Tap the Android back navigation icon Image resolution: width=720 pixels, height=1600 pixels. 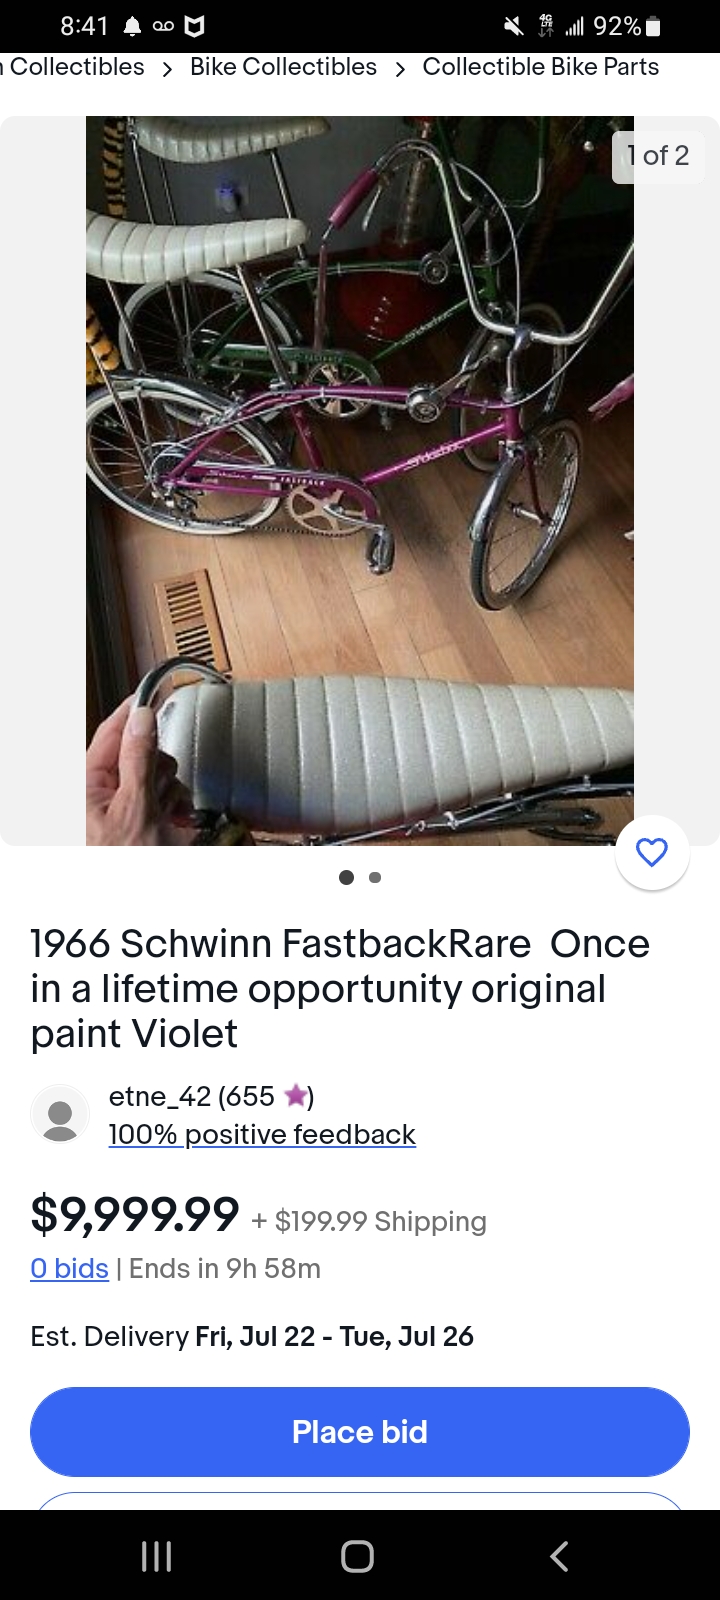[x=559, y=1556]
